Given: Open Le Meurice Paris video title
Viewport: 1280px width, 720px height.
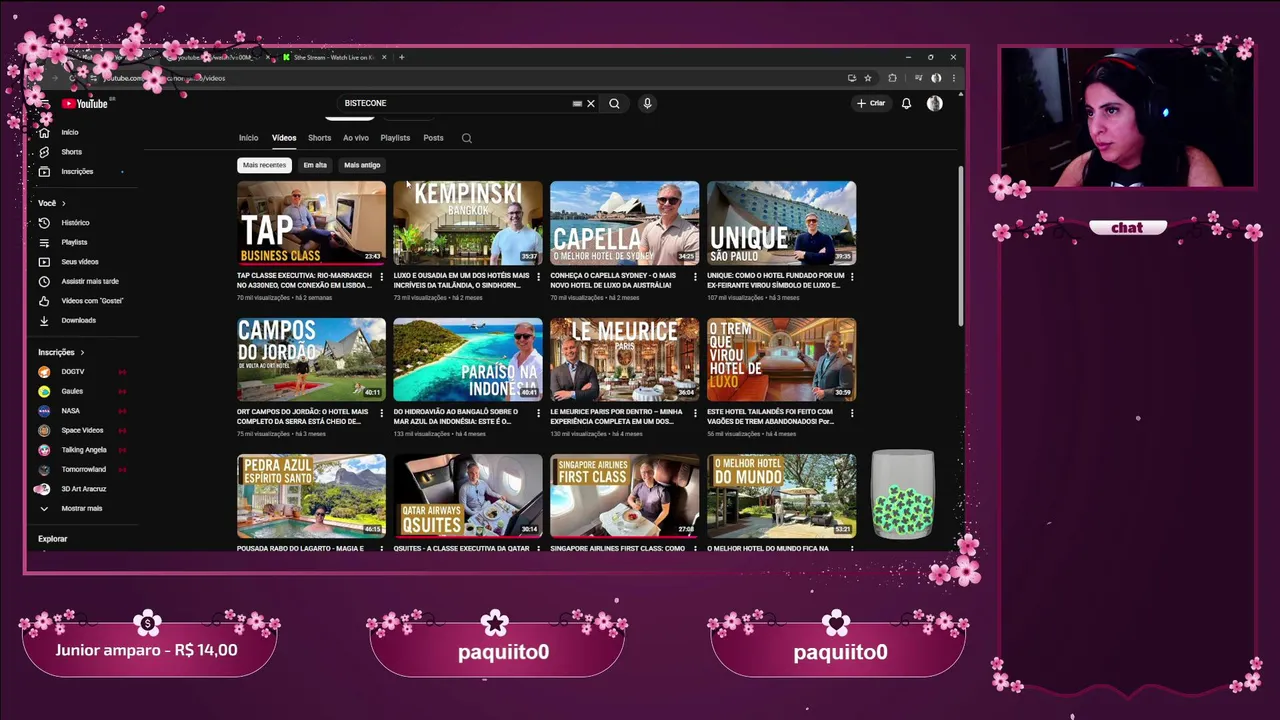Looking at the screenshot, I should (617, 416).
